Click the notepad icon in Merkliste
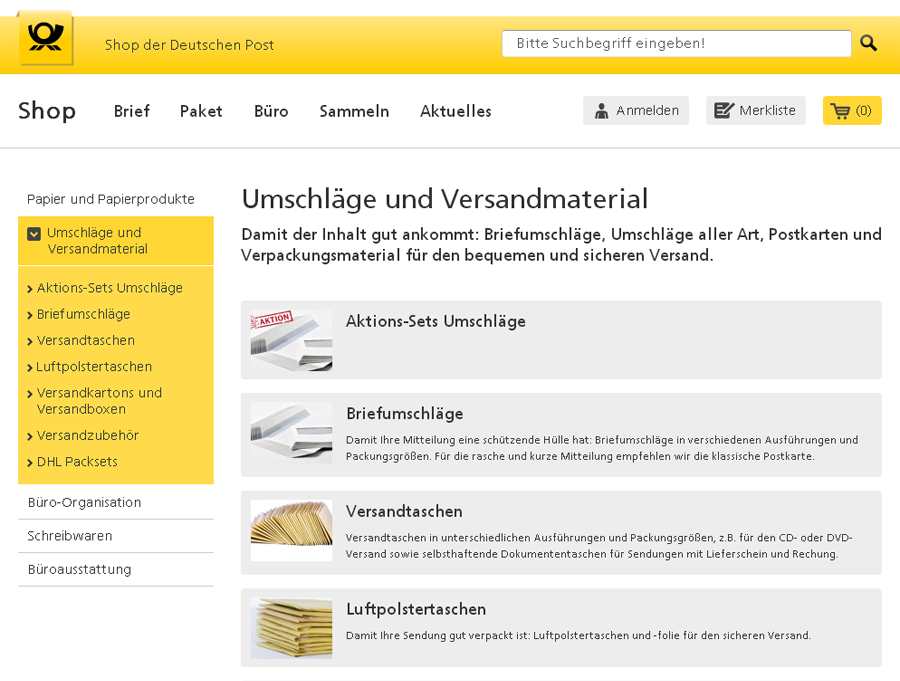The height and width of the screenshot is (681, 900). coord(724,110)
